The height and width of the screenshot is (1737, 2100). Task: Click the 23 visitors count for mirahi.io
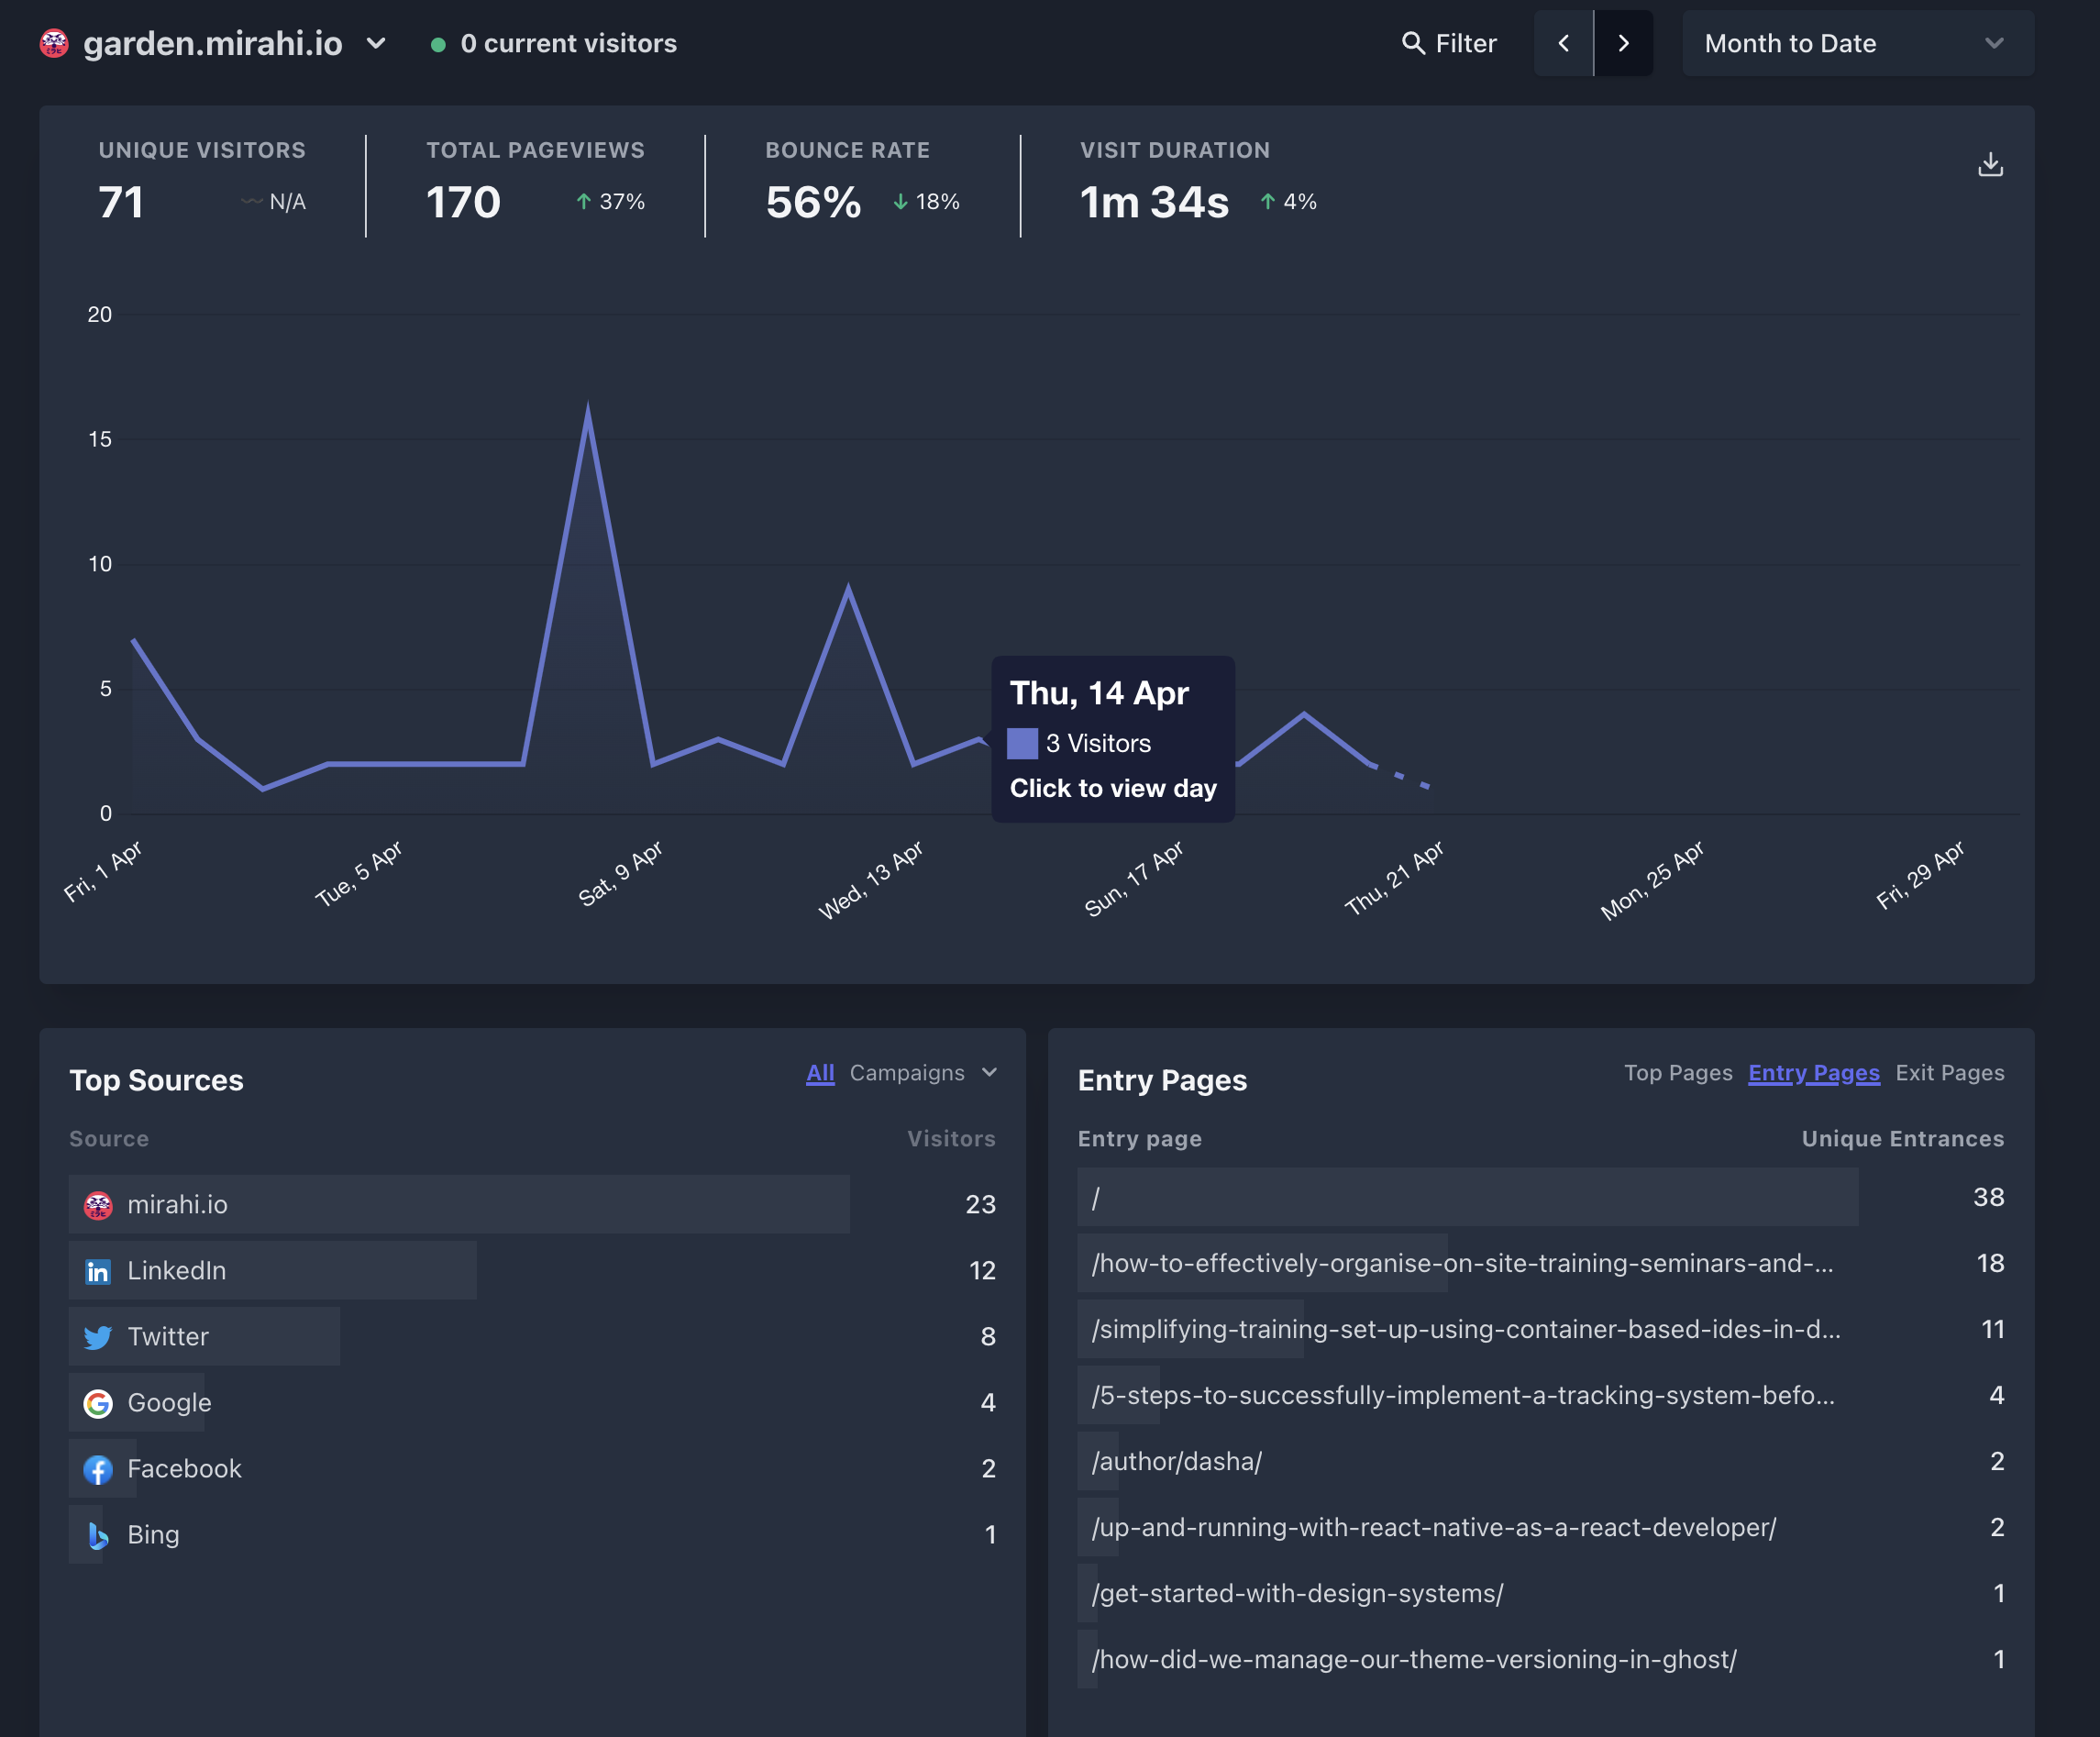coord(980,1205)
